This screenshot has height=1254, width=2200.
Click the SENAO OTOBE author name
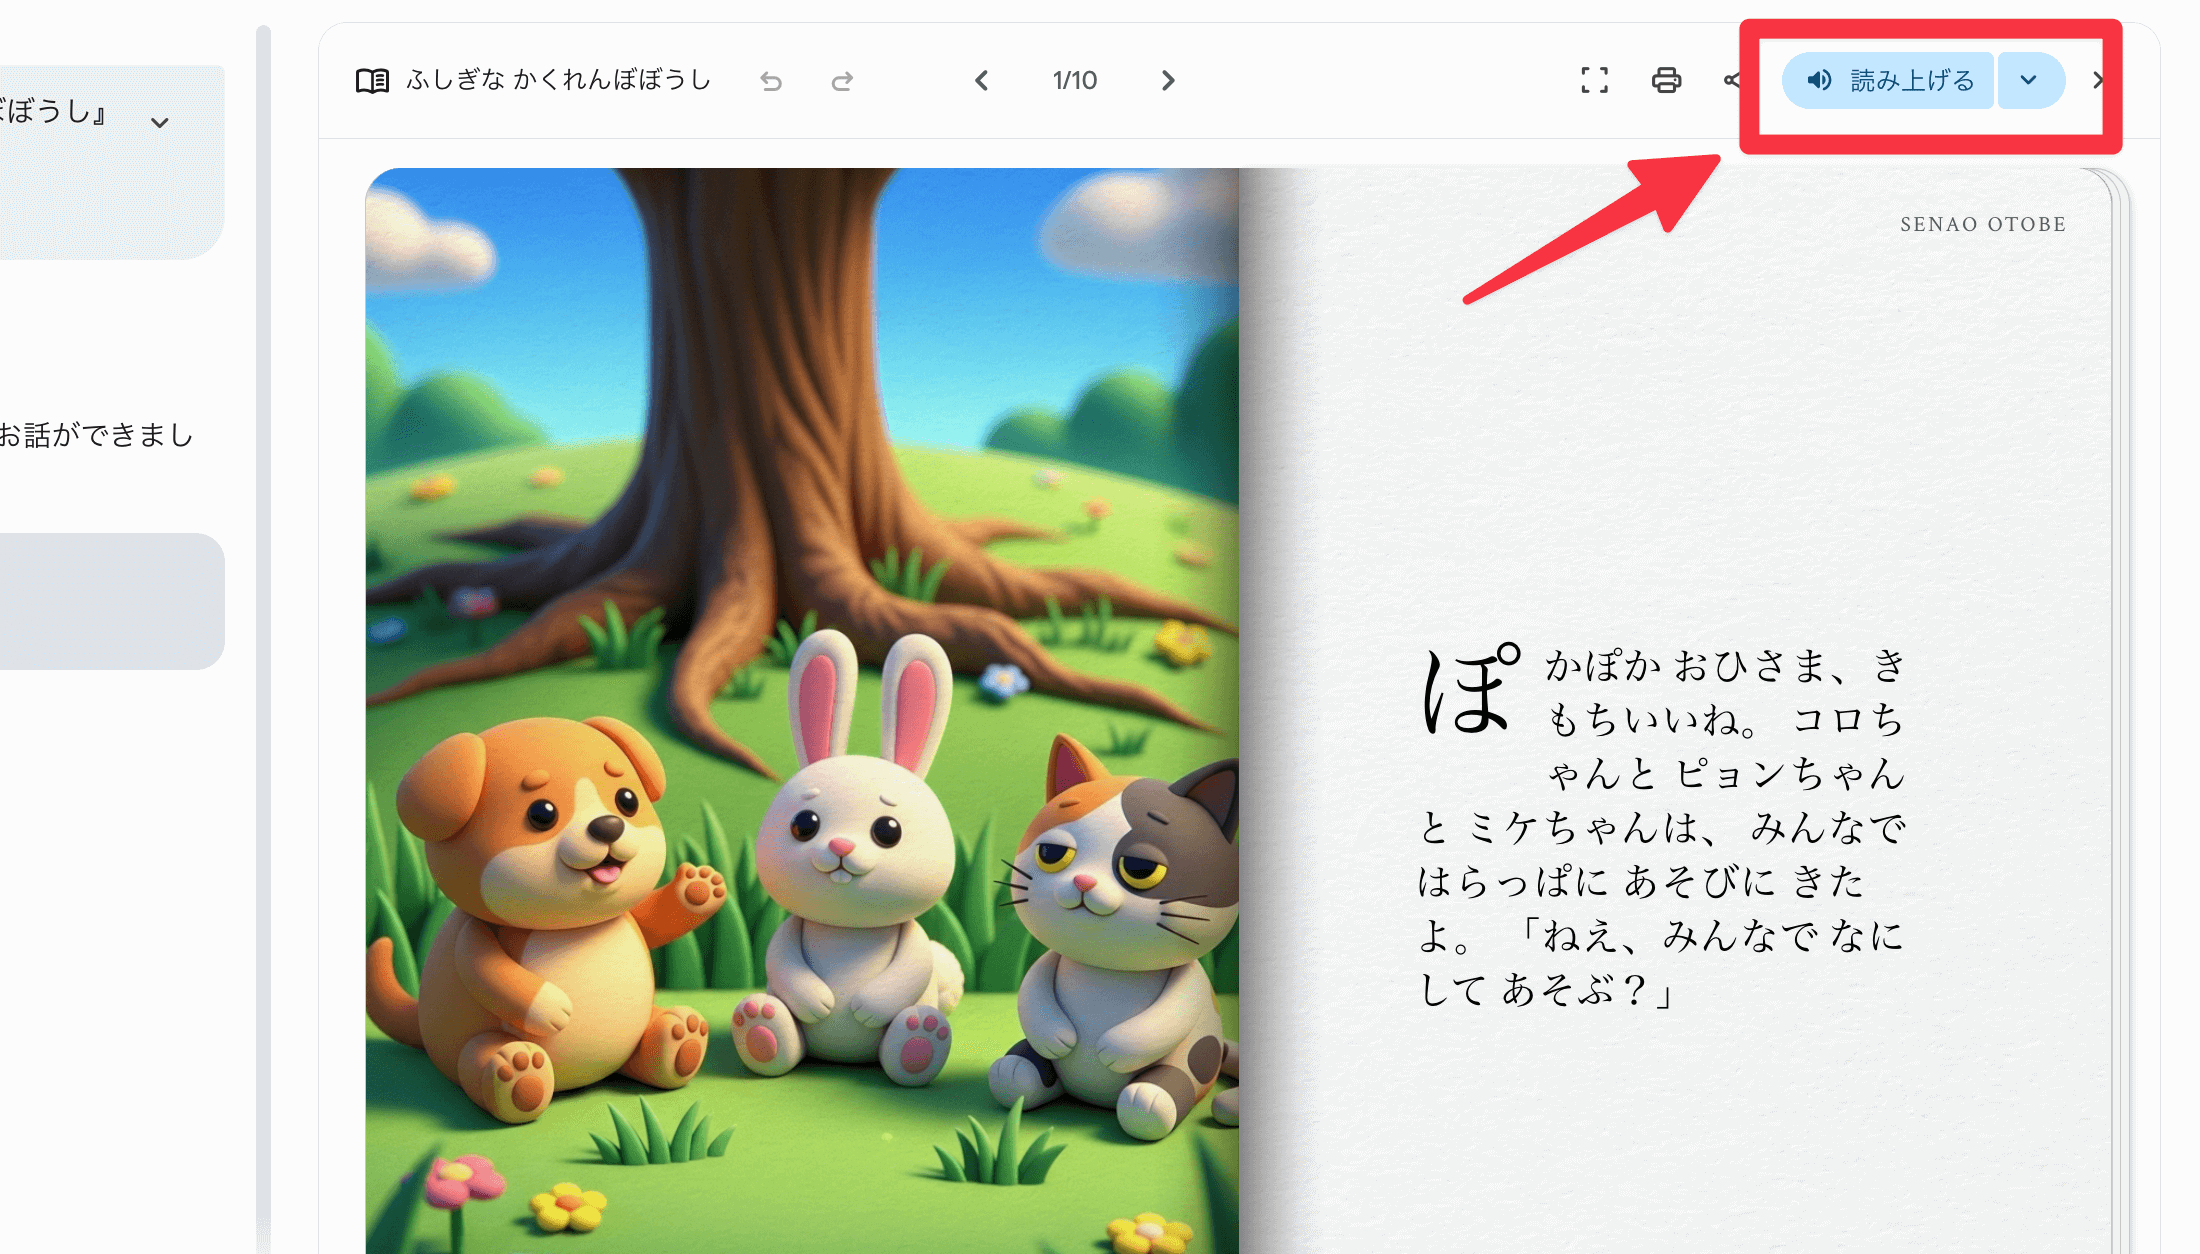[x=1982, y=225]
